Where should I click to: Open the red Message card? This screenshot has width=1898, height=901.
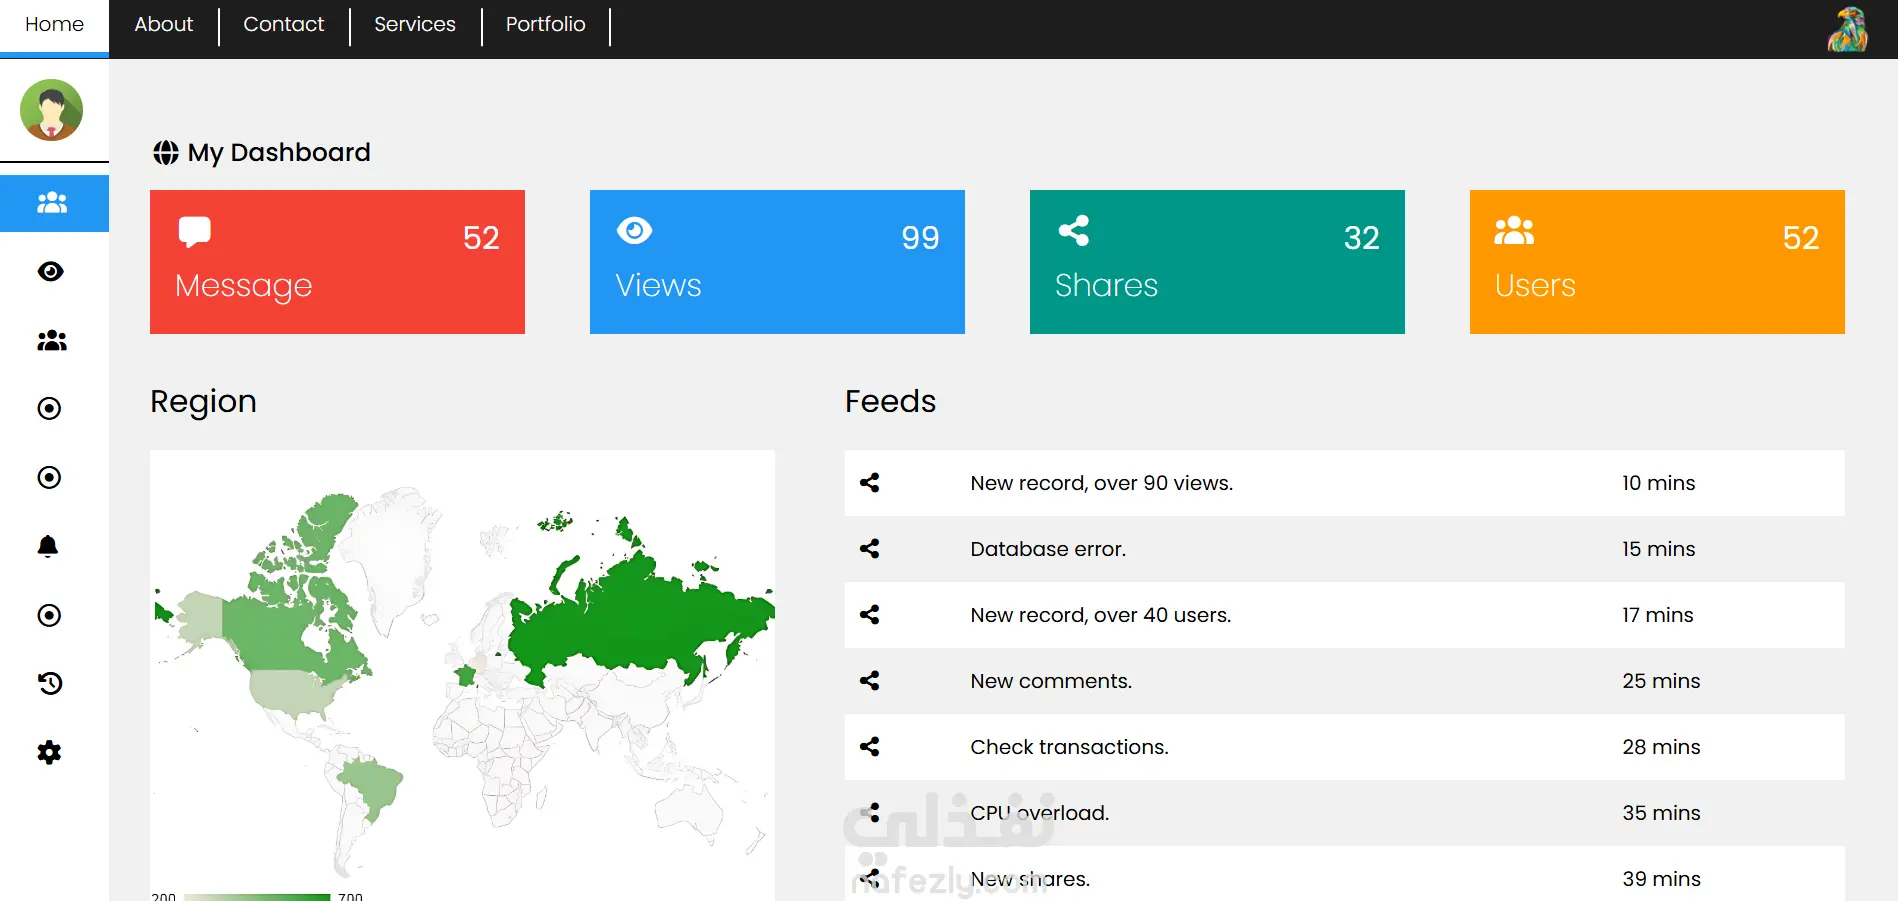pos(337,262)
